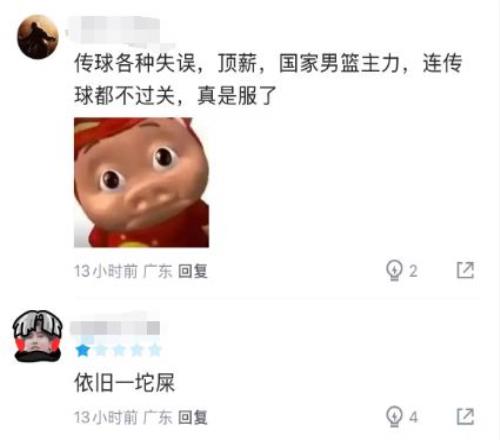Click 回复 under the first comment

tap(193, 271)
